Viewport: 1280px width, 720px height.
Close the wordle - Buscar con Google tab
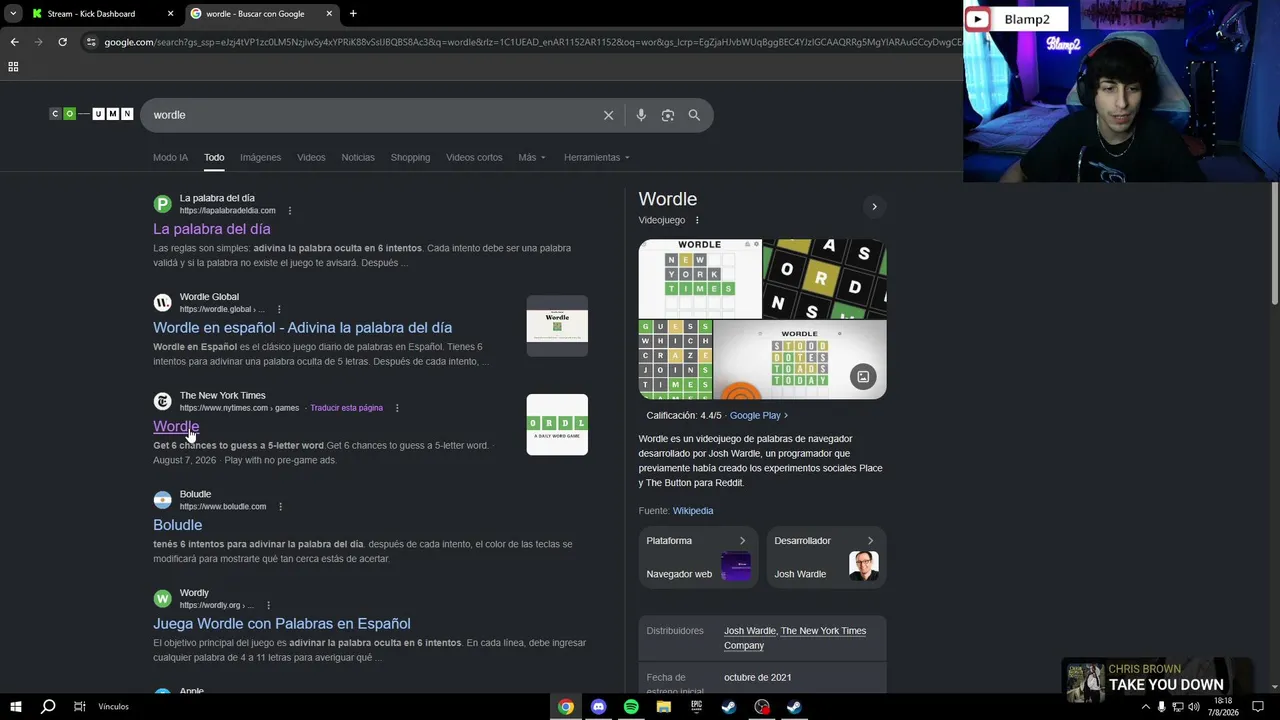pyautogui.click(x=329, y=14)
